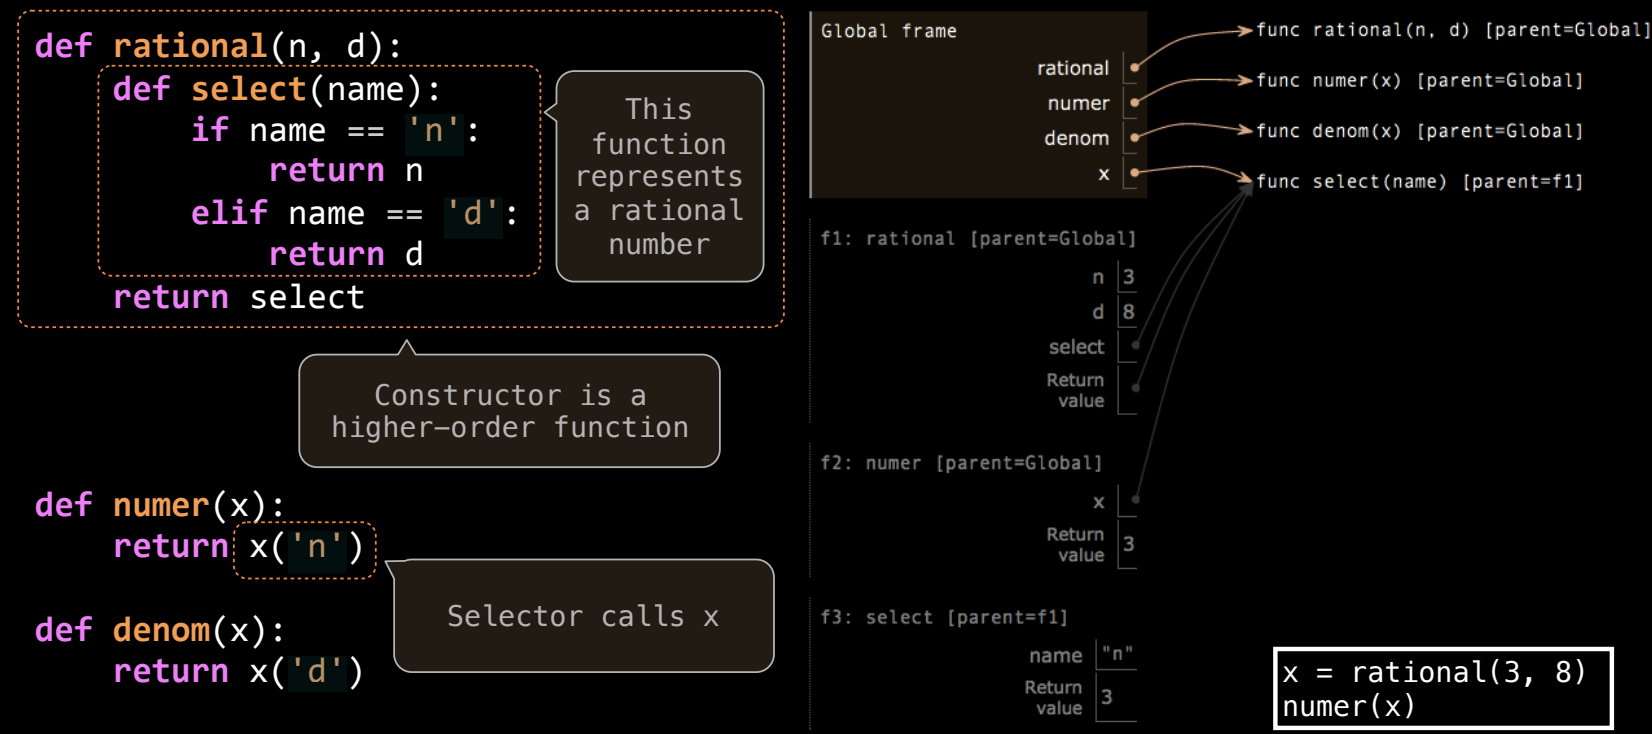Screen dimensions: 1652x734
Task: Click the "if name == 'n':" line
Action: click(335, 130)
